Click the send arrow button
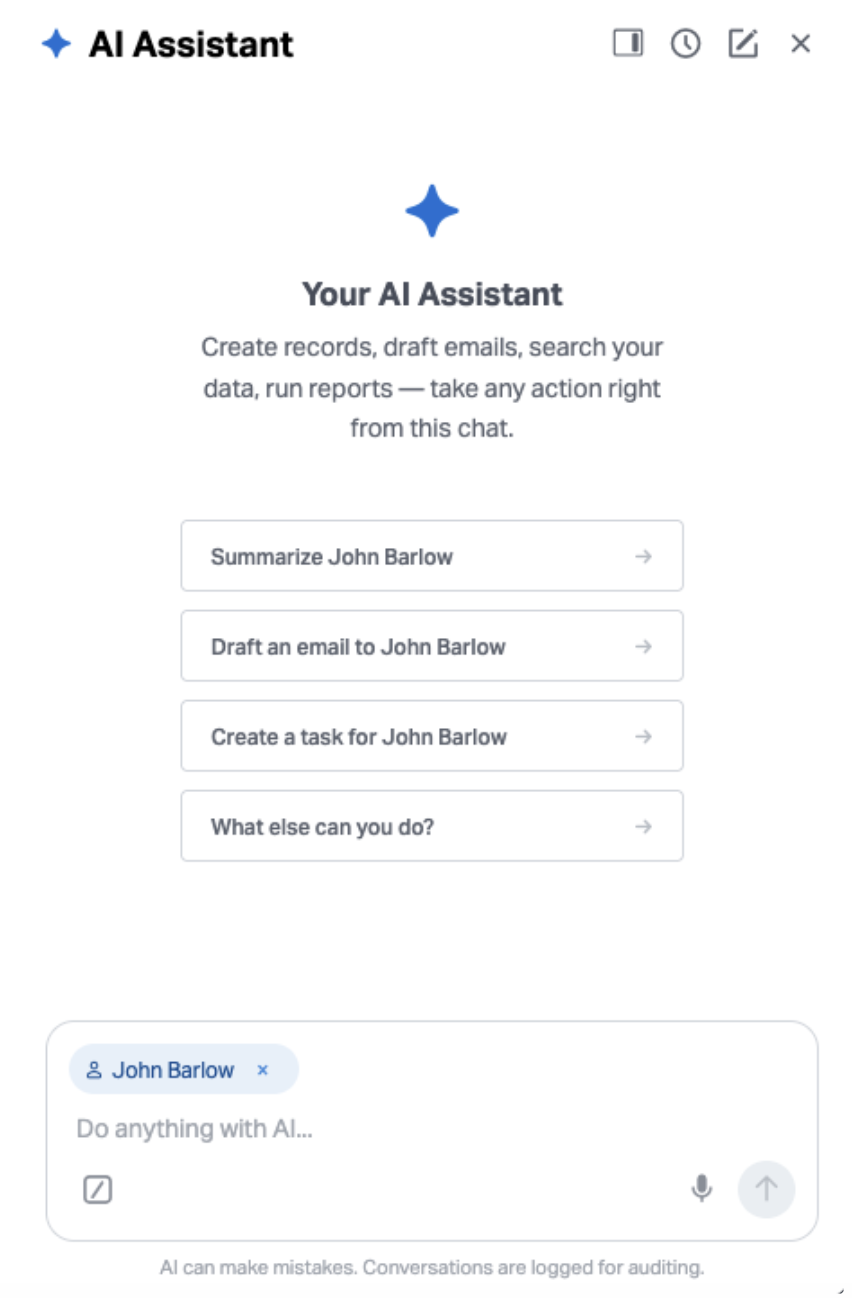 [766, 1188]
